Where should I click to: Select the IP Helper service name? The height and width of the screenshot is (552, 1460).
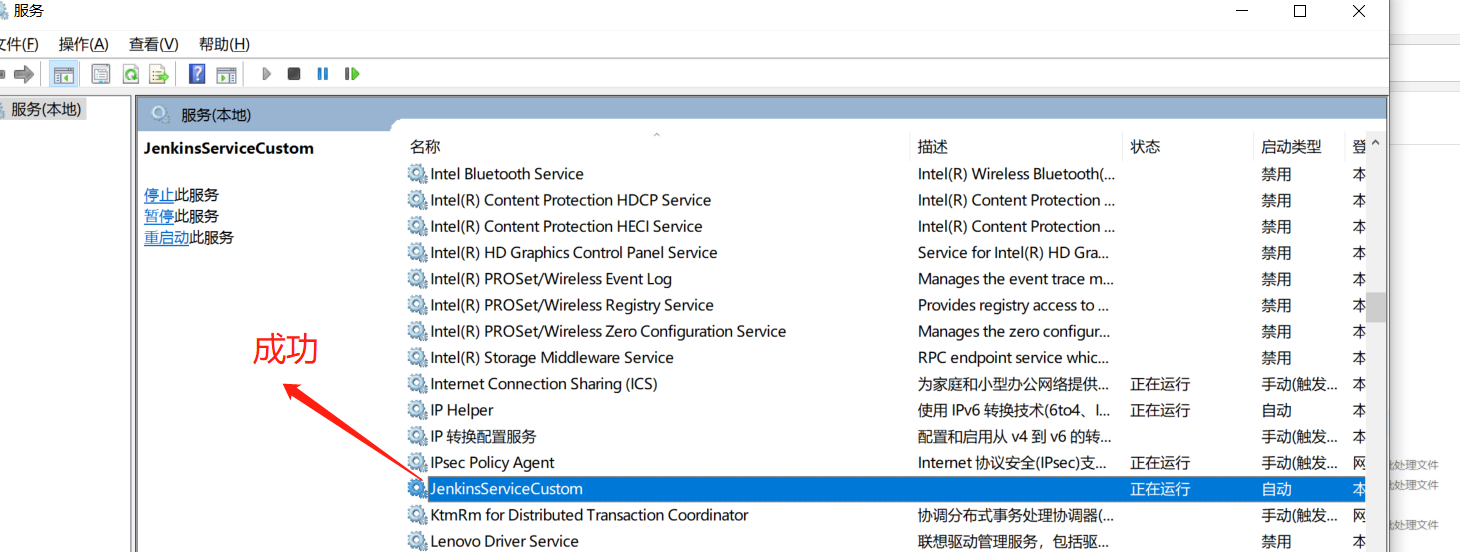pos(462,410)
